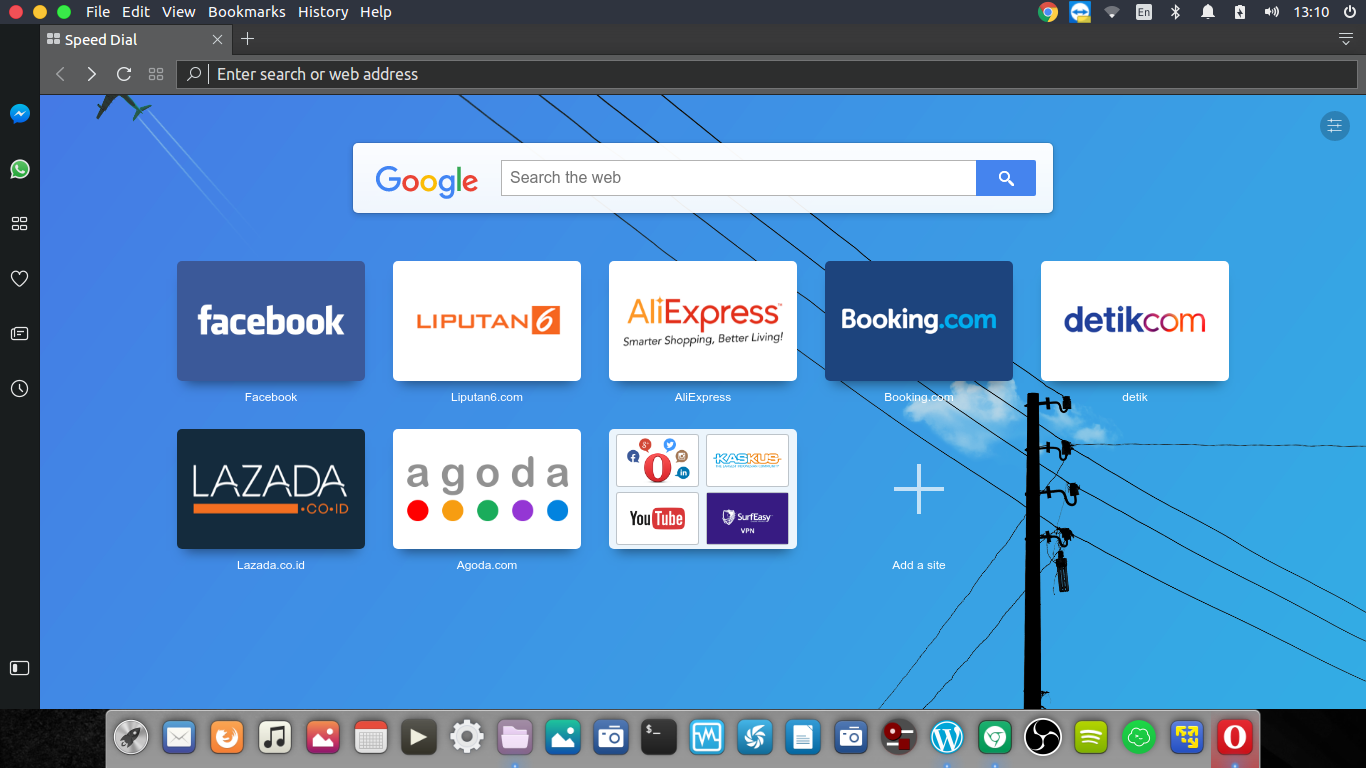The height and width of the screenshot is (768, 1366).
Task: Open Spotify from the dock
Action: click(1091, 738)
